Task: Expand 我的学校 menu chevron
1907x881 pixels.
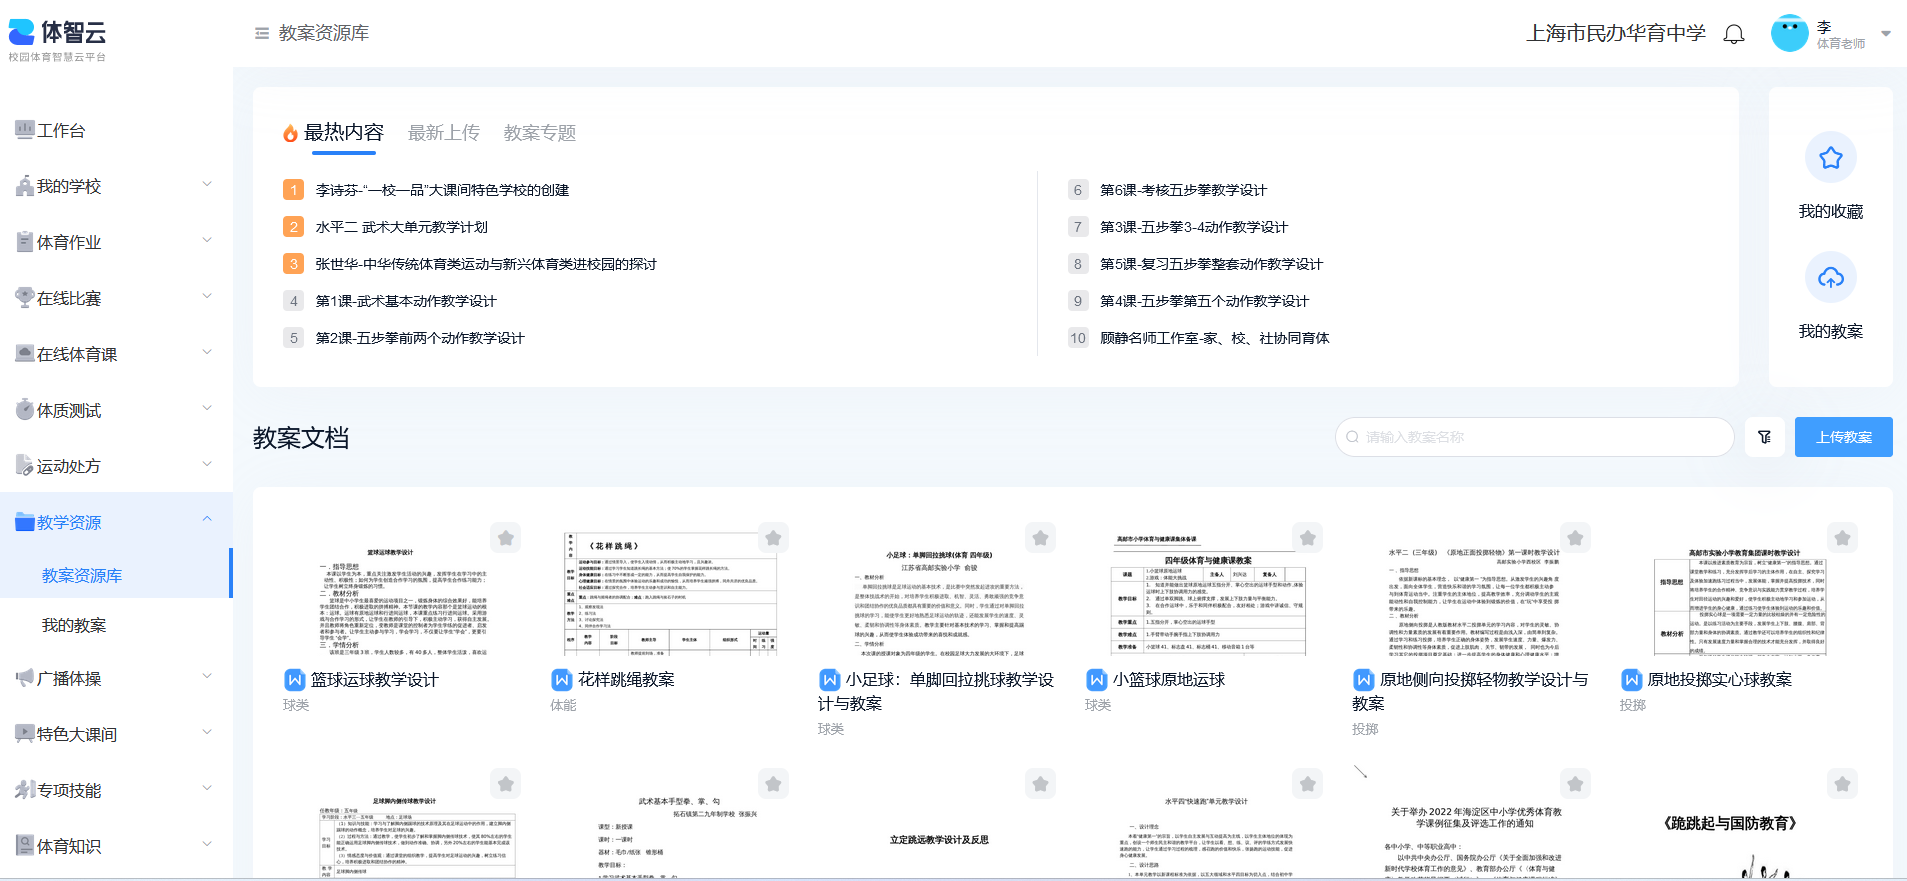Action: coord(207,184)
